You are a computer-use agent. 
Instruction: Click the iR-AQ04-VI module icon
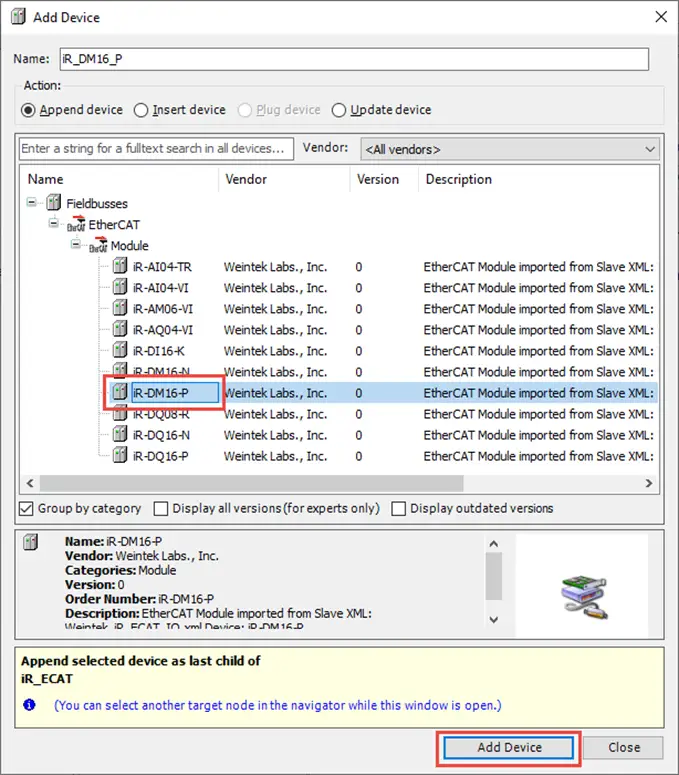click(x=120, y=329)
